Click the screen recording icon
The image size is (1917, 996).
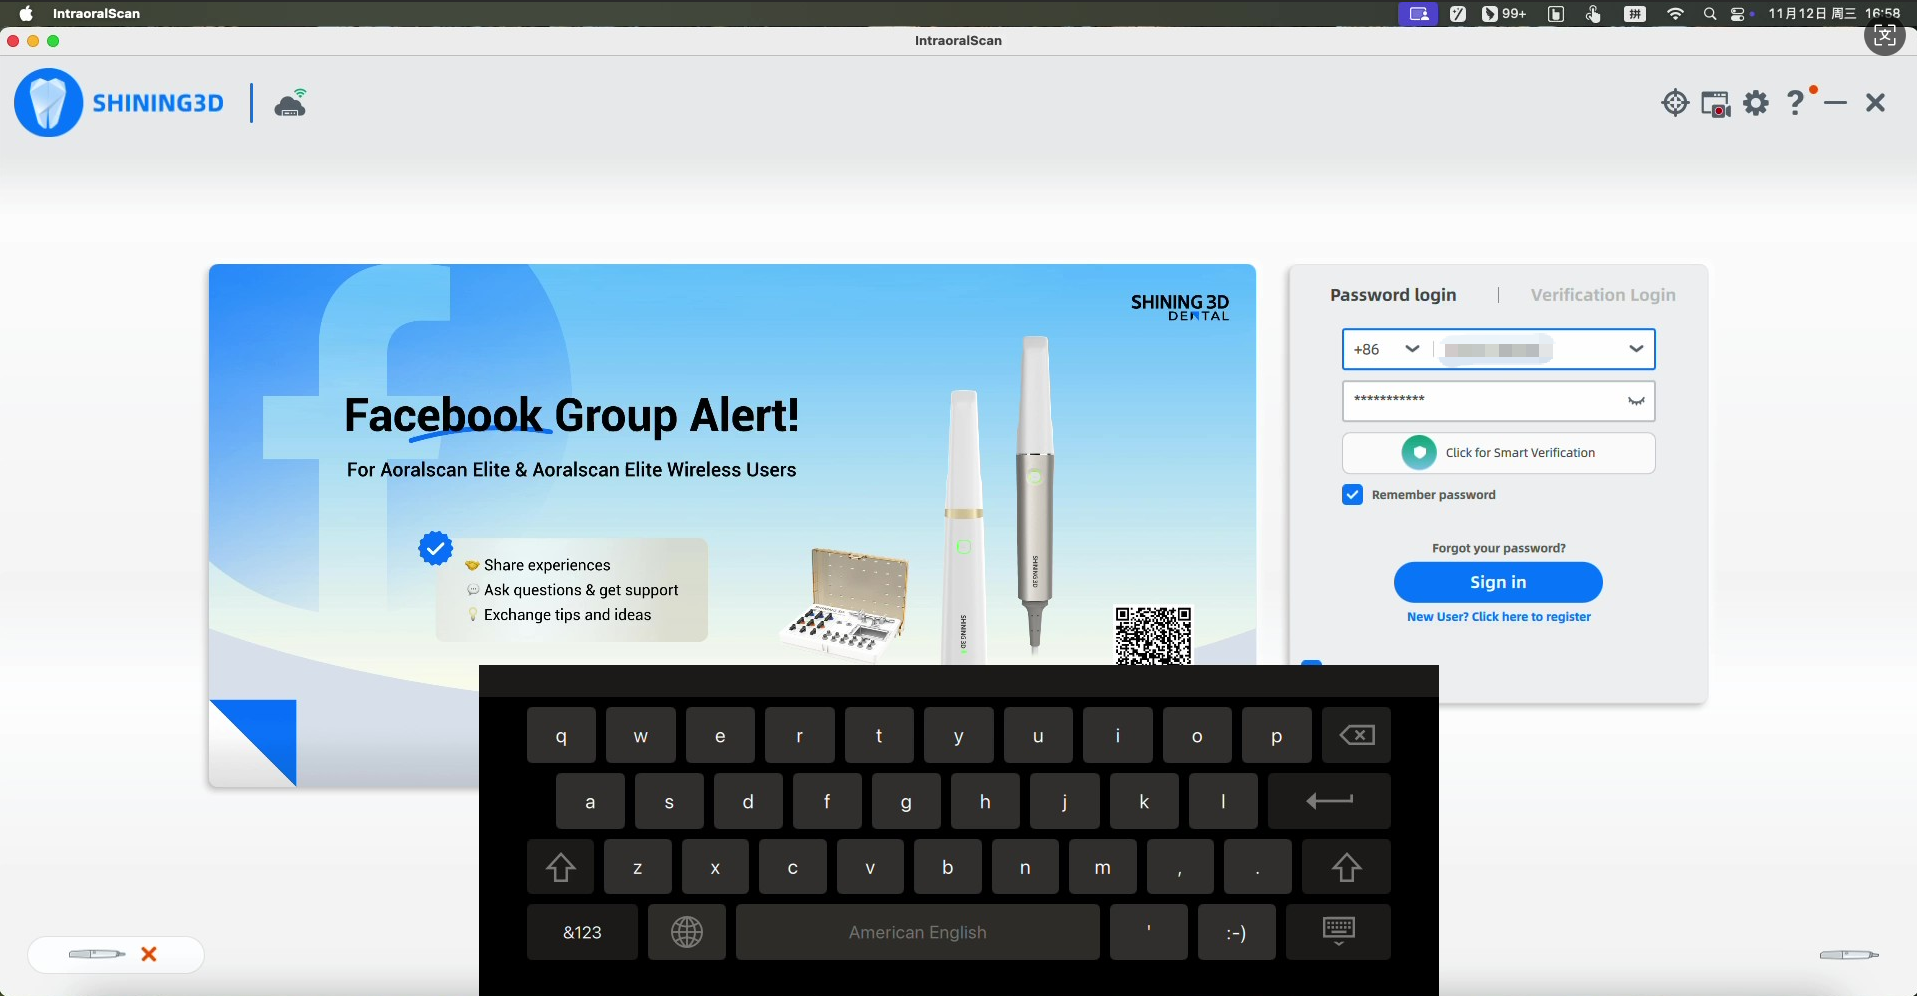[x=1716, y=104]
